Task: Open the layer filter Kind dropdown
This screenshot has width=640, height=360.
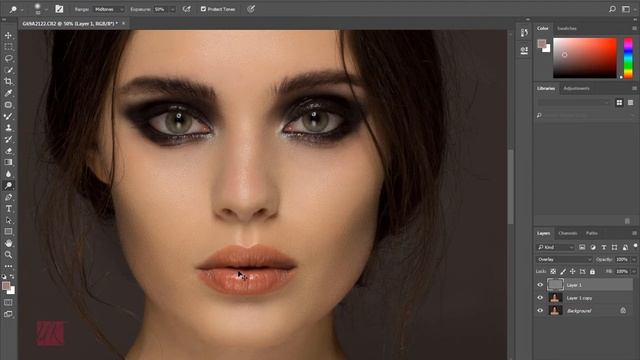Action: point(556,247)
